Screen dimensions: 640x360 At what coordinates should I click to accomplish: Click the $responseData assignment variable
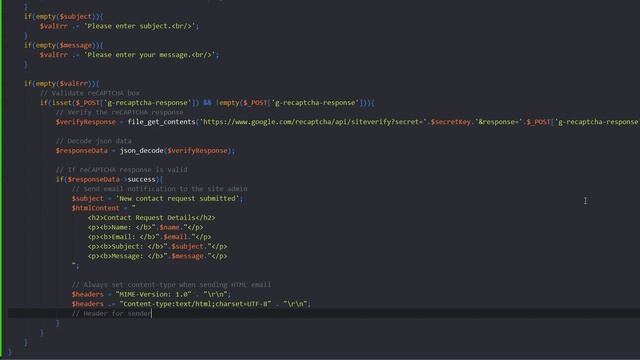click(x=82, y=151)
